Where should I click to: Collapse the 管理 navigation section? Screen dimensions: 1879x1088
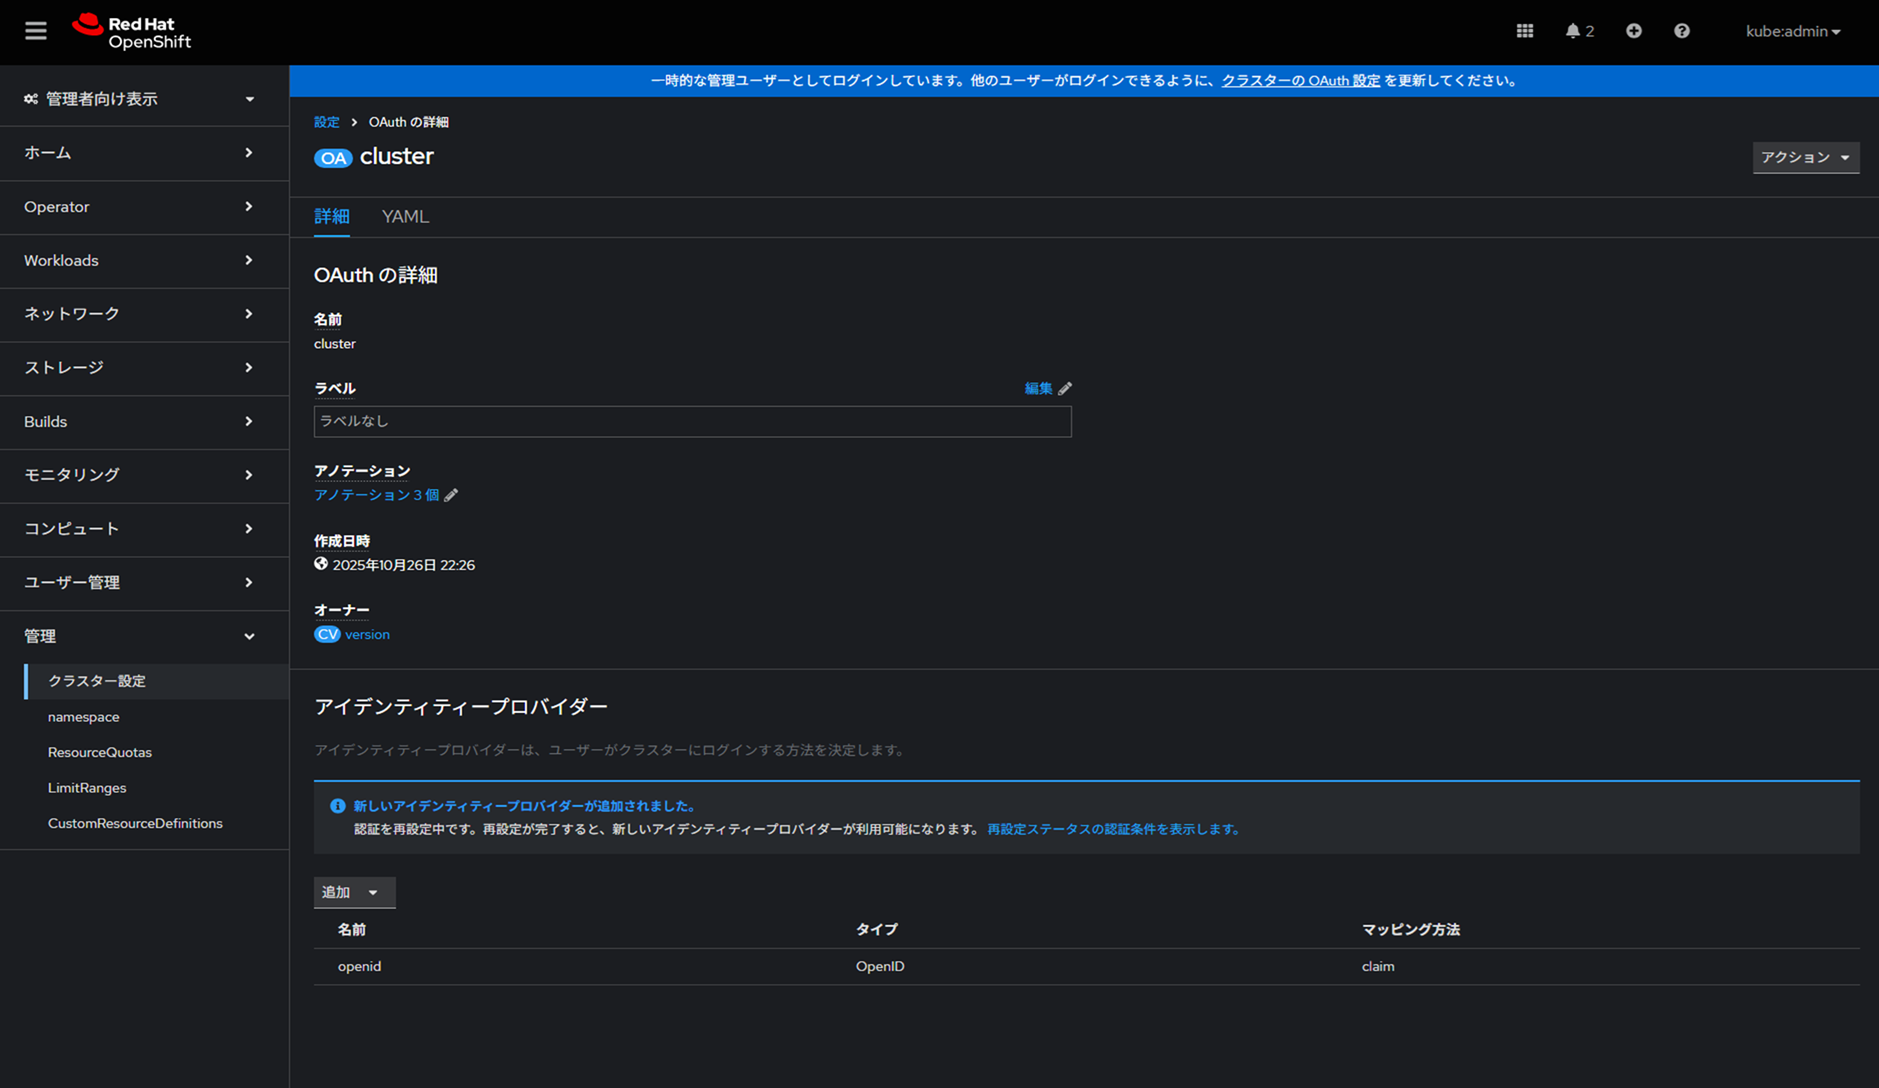pos(140,636)
